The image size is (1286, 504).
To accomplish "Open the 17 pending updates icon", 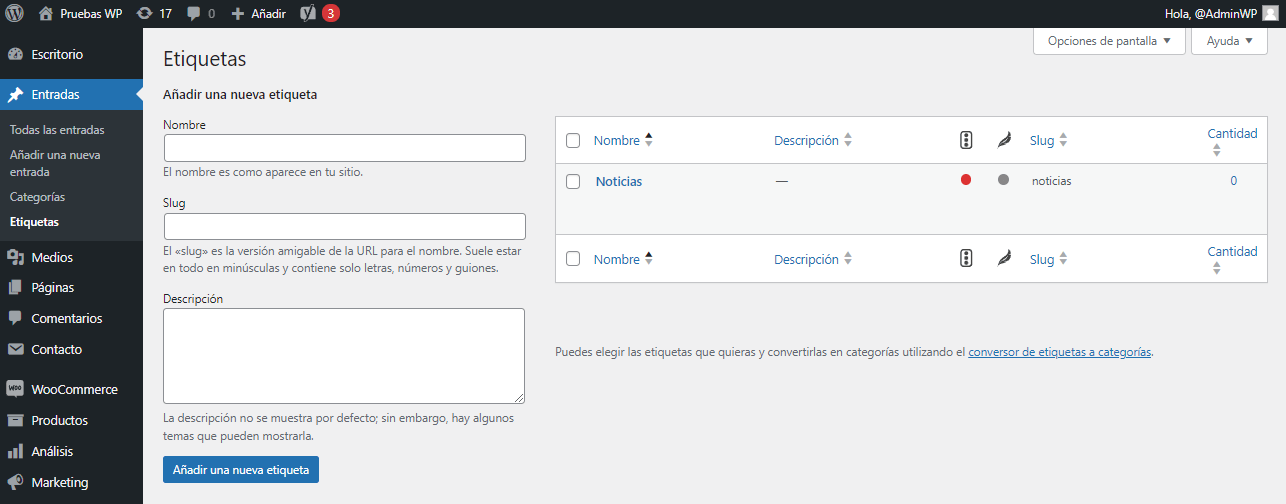I will pyautogui.click(x=144, y=14).
